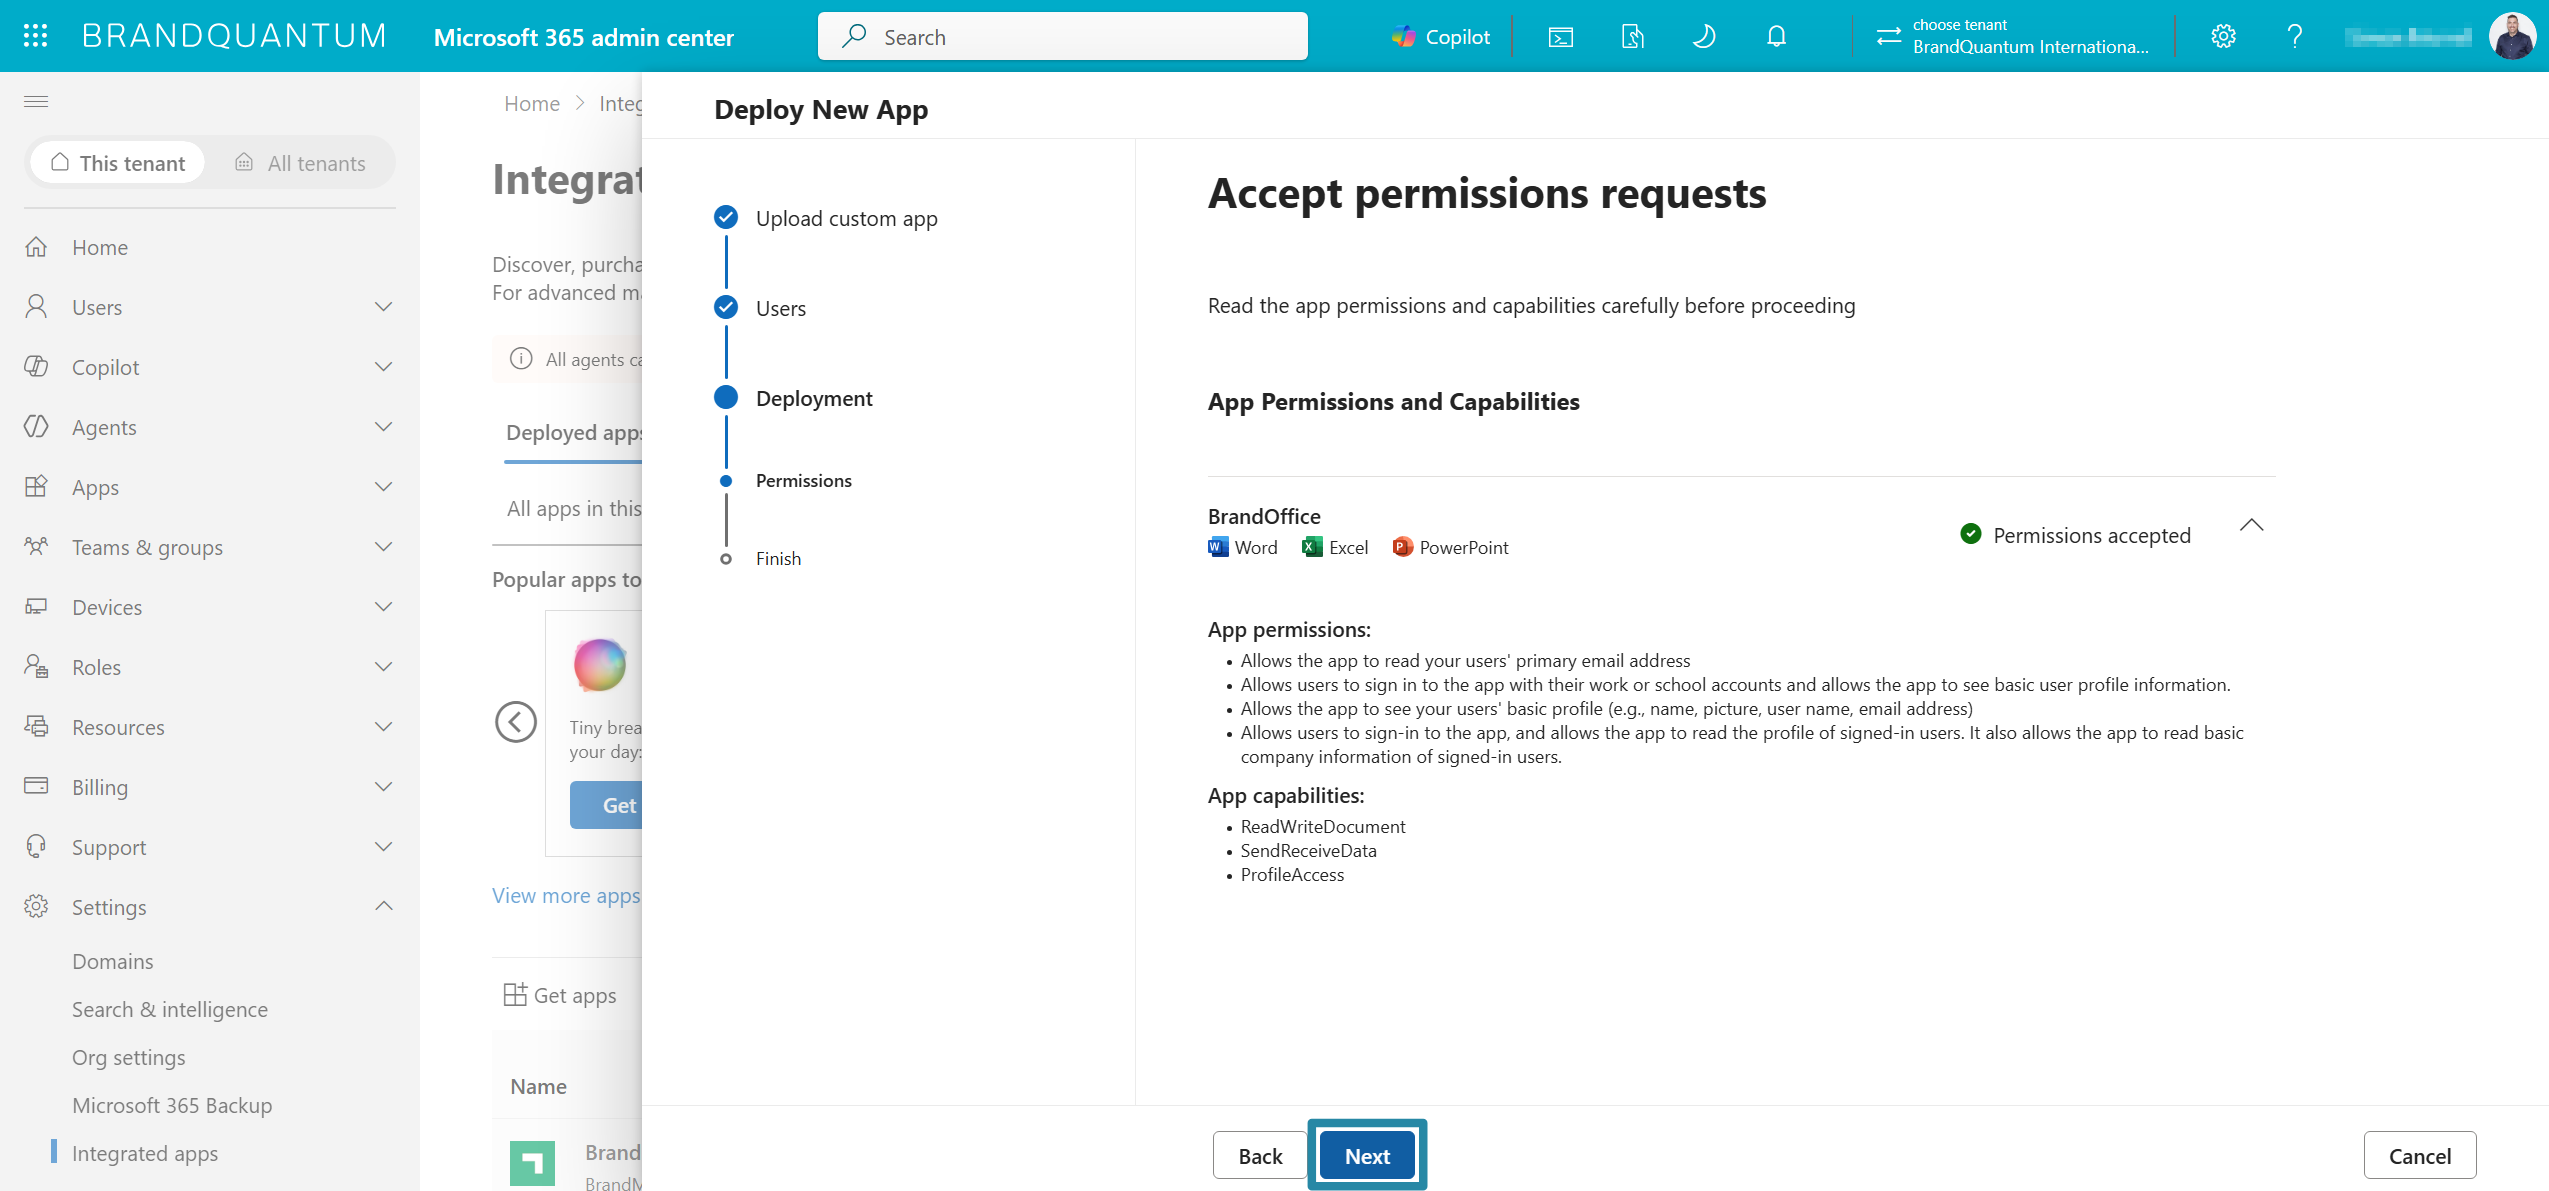The image size is (2549, 1191).
Task: Expand the Users menu chevron
Action: point(383,307)
